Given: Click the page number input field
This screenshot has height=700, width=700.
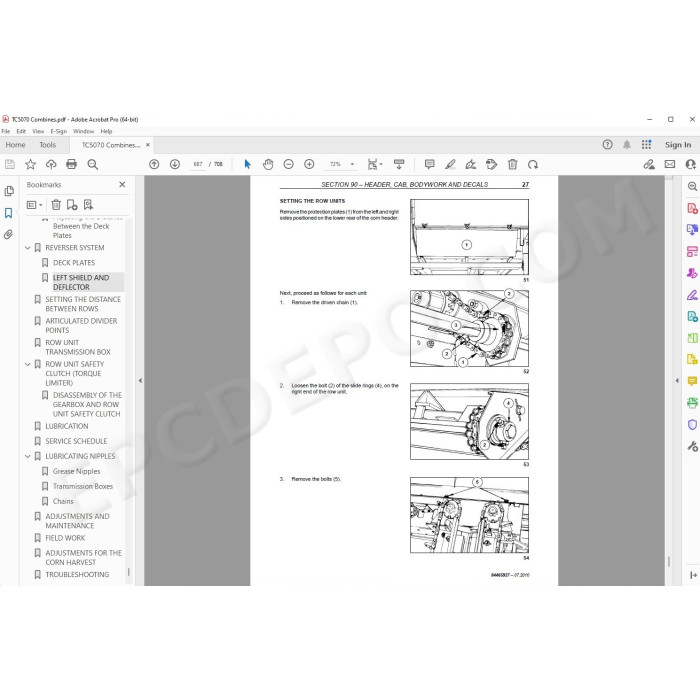Looking at the screenshot, I should pyautogui.click(x=197, y=164).
